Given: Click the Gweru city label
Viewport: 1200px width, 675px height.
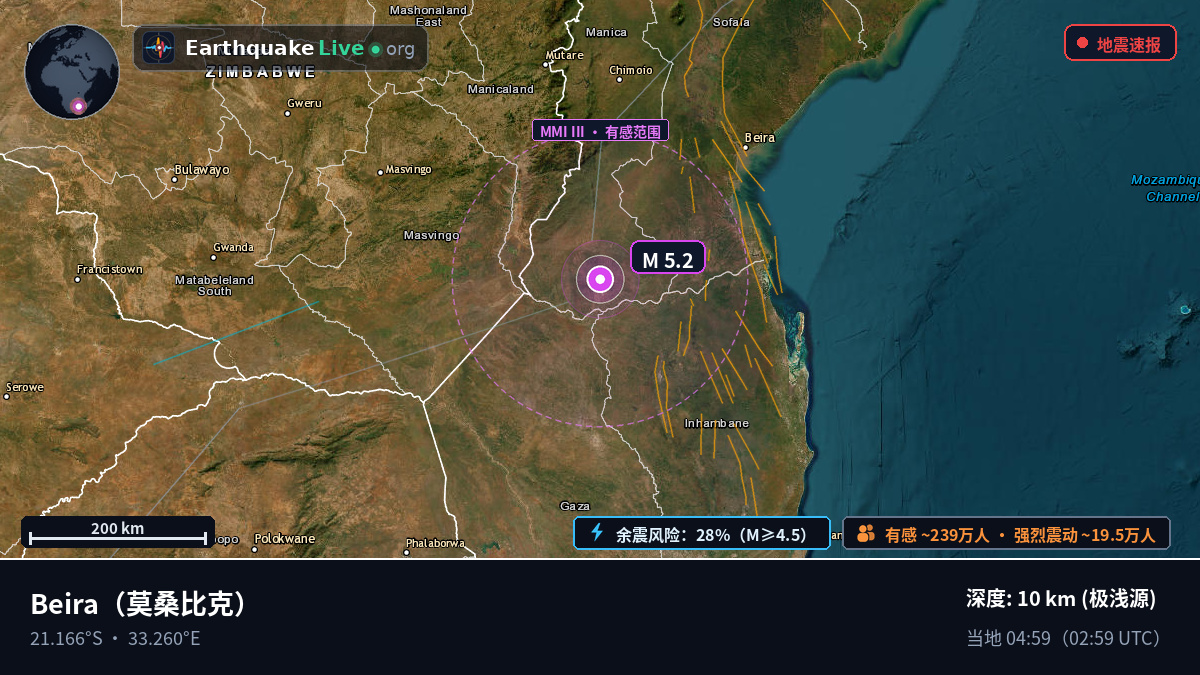Looking at the screenshot, I should 304,102.
